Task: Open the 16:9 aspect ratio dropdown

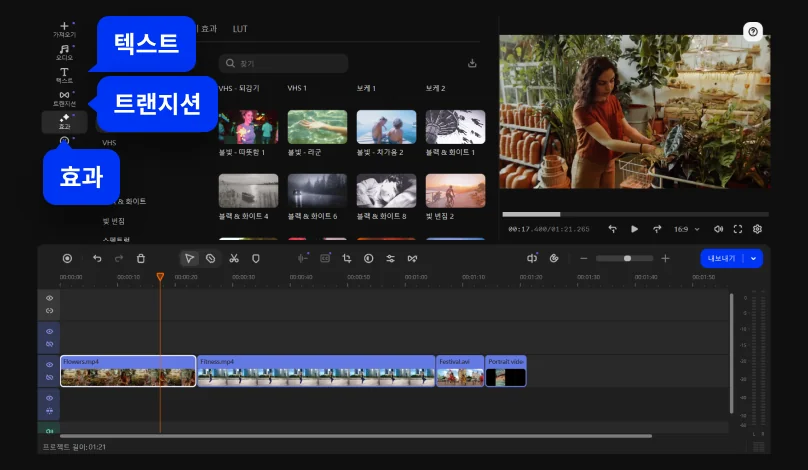Action: 686,229
